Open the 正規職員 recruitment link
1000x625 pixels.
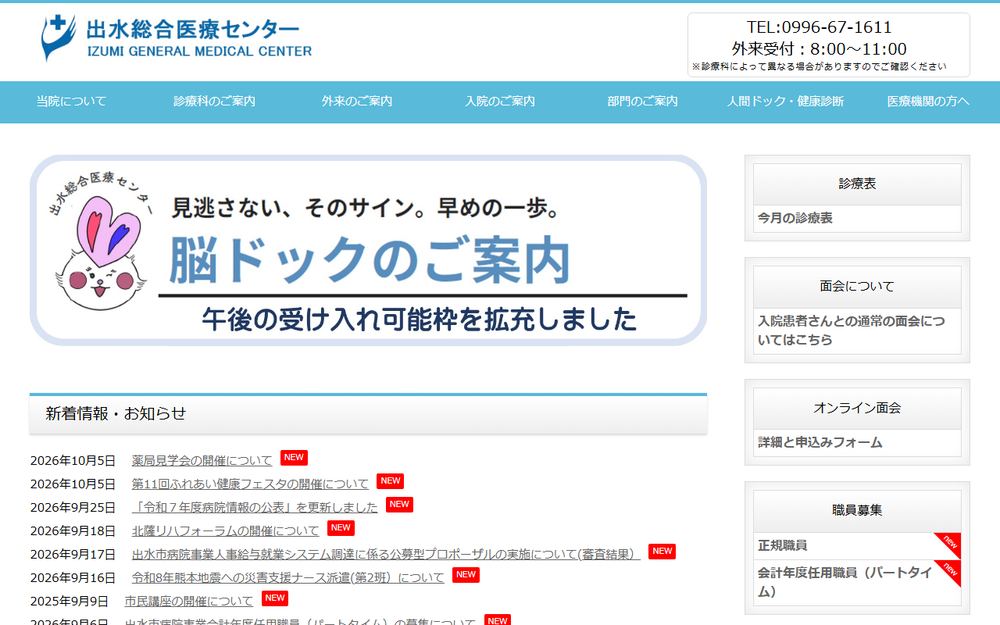point(783,545)
